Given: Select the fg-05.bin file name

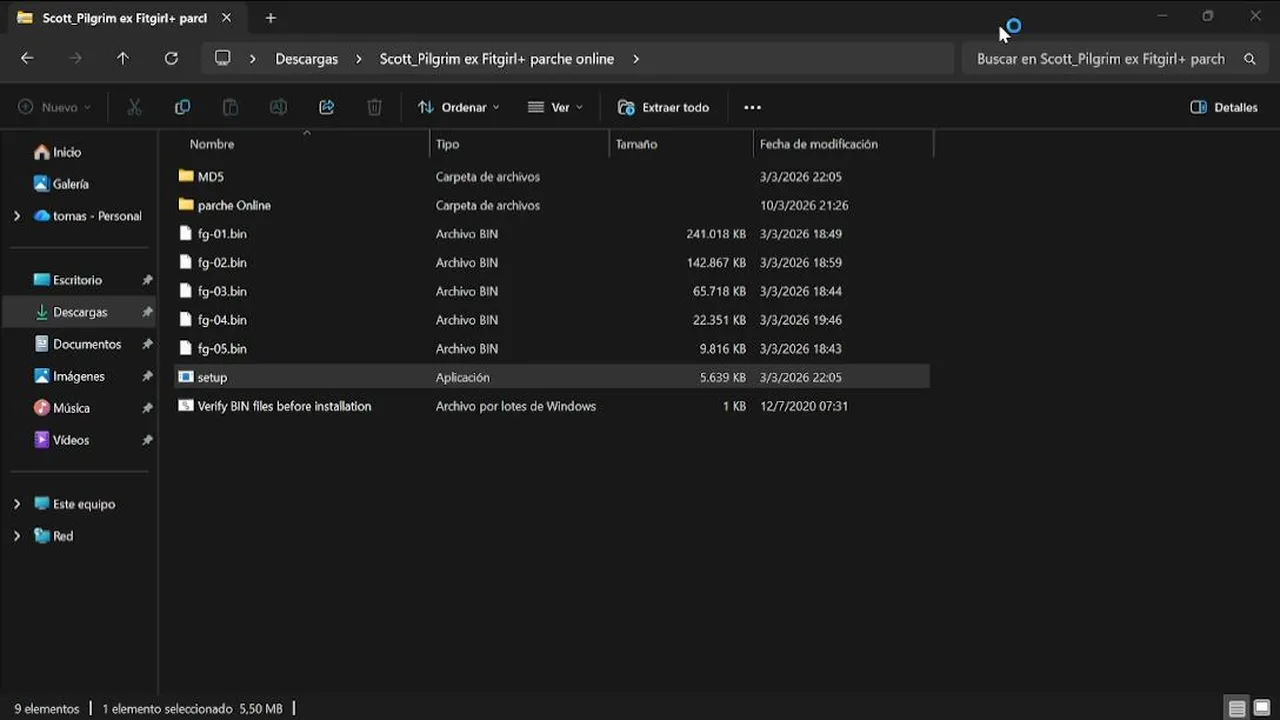Looking at the screenshot, I should [222, 349].
